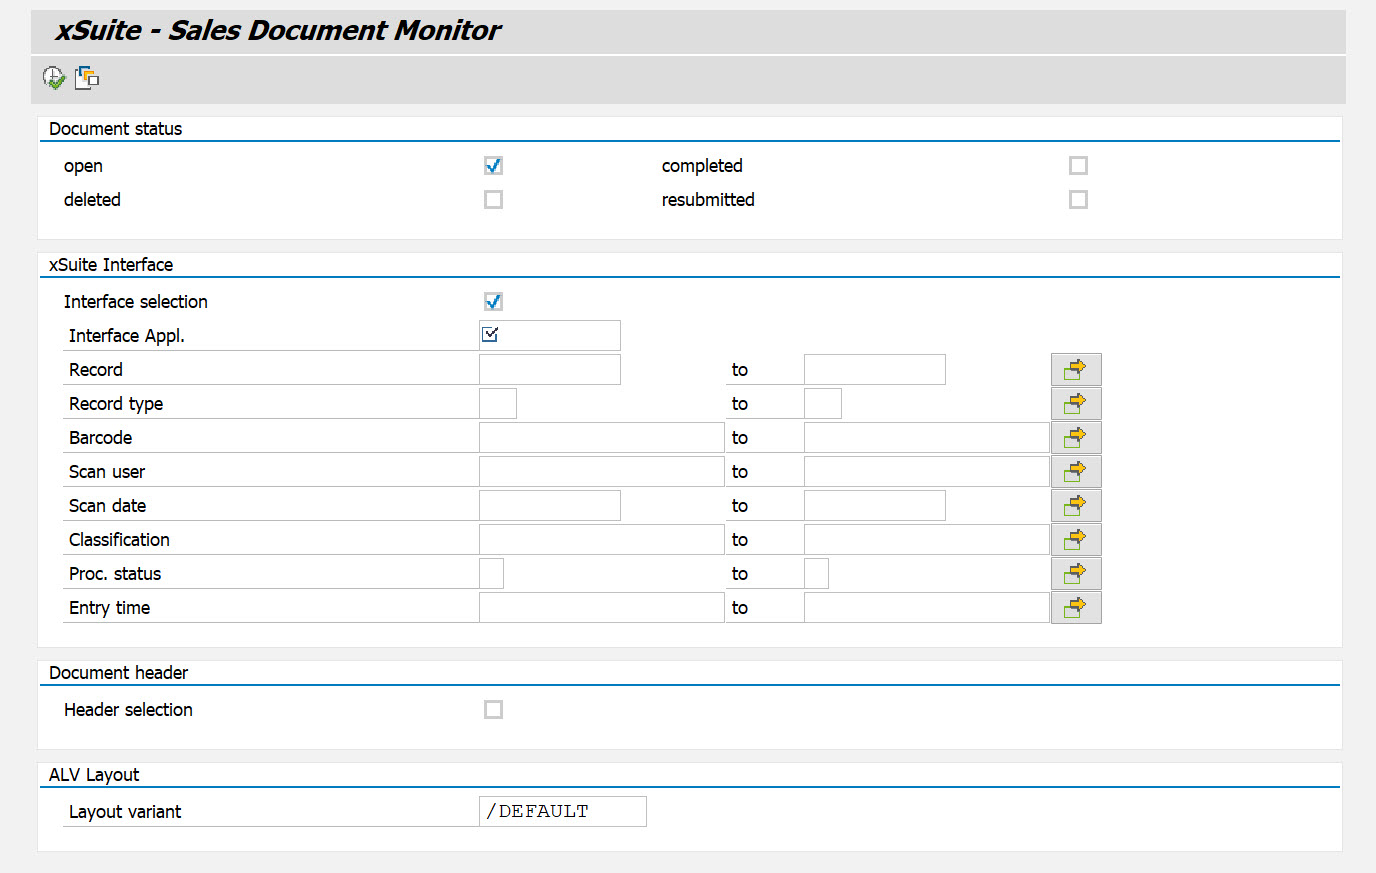Screen dimensions: 1376x873
Task: Check the deleted document status
Action: point(492,199)
